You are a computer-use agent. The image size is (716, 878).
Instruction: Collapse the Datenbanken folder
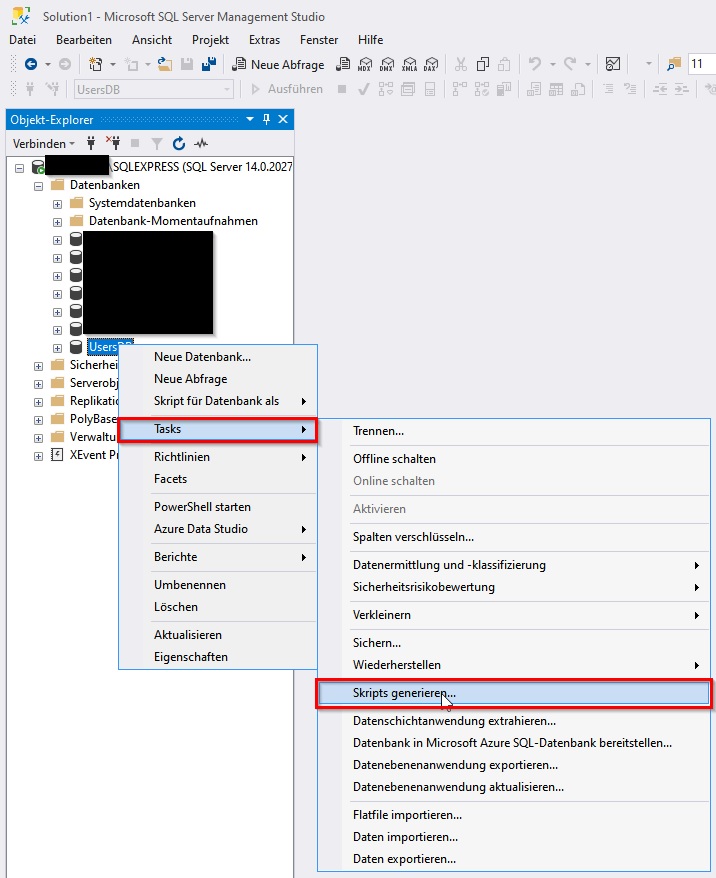coord(38,186)
